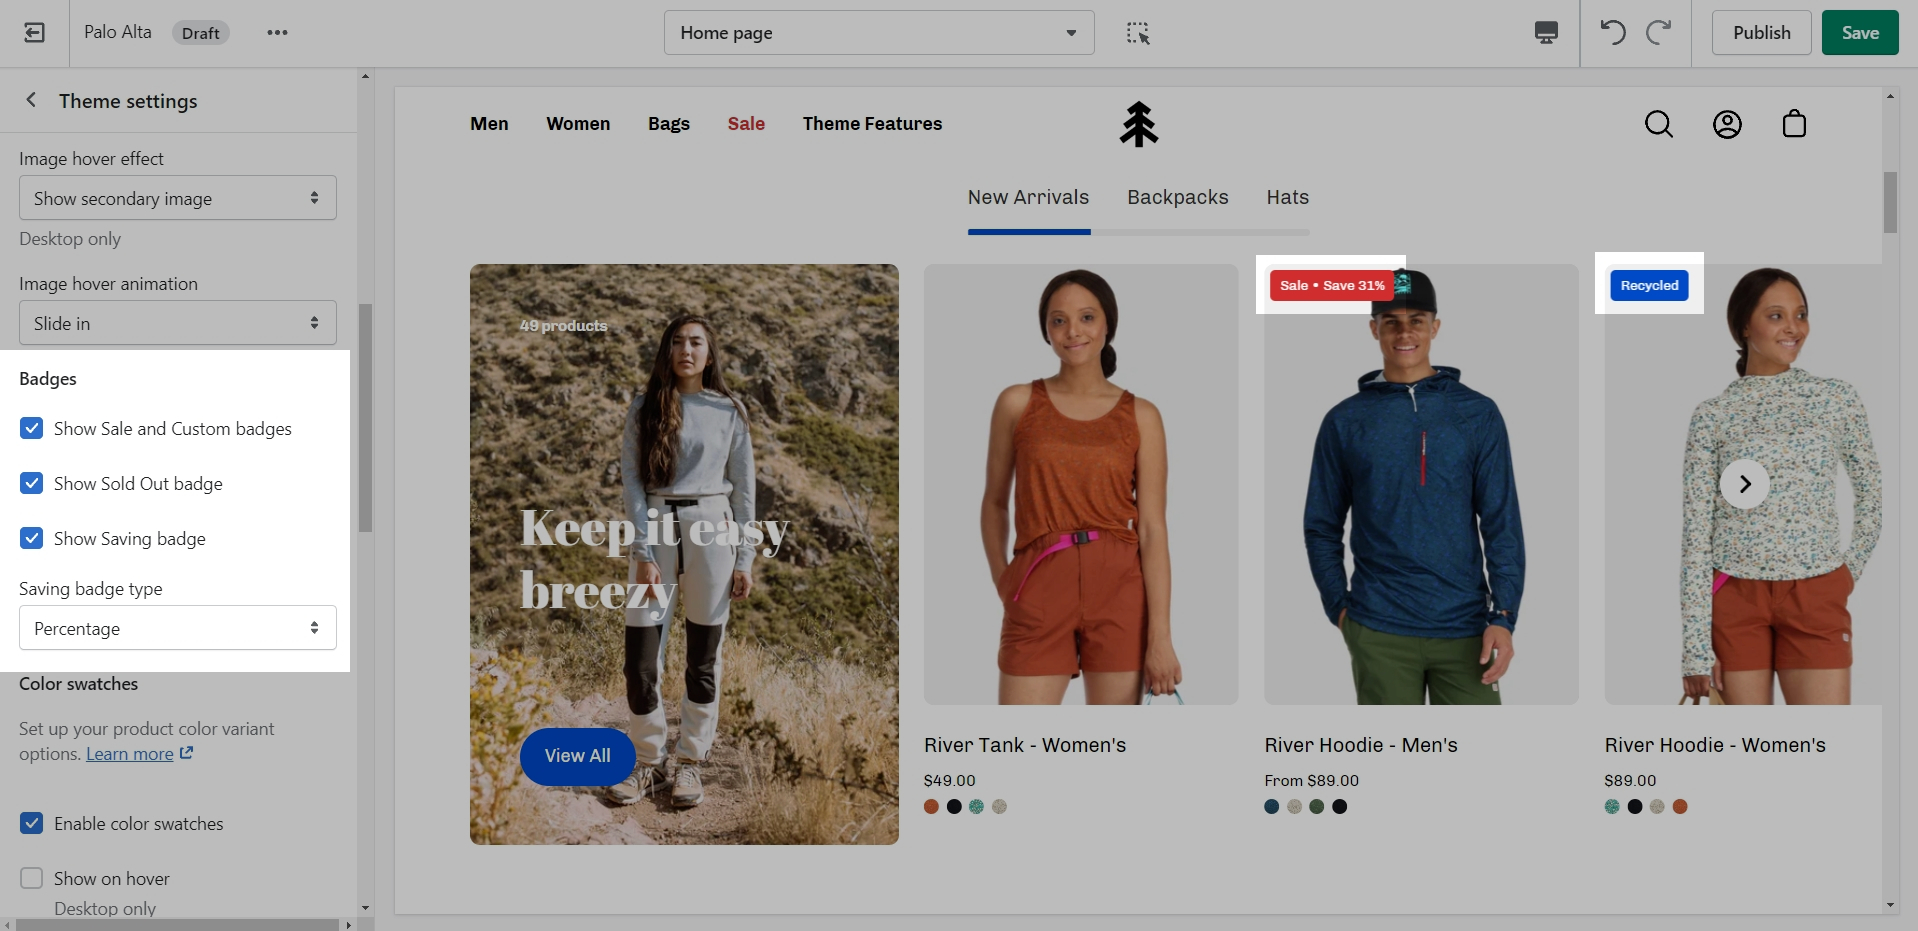Activate the section inspector selection icon
Image resolution: width=1918 pixels, height=931 pixels.
[1138, 33]
